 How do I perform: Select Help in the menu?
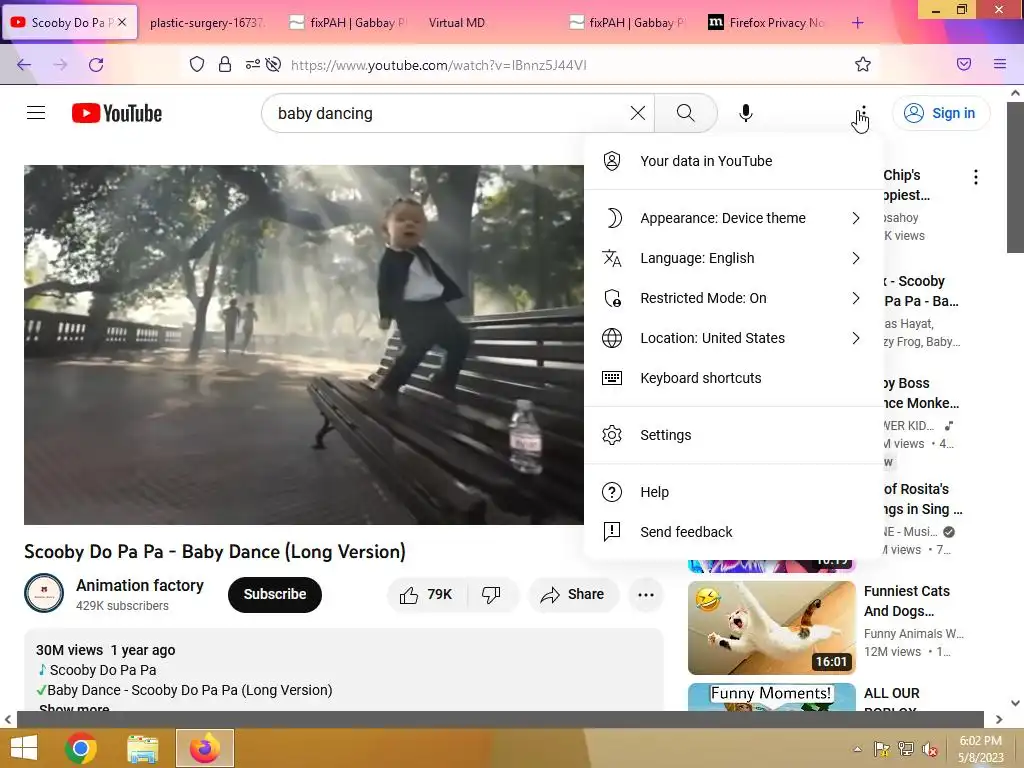click(x=734, y=492)
